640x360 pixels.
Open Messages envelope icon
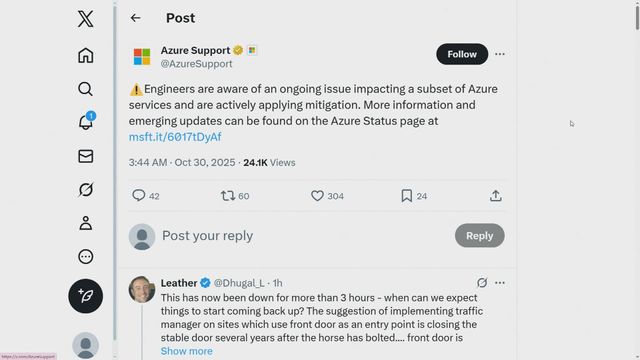[x=85, y=156]
